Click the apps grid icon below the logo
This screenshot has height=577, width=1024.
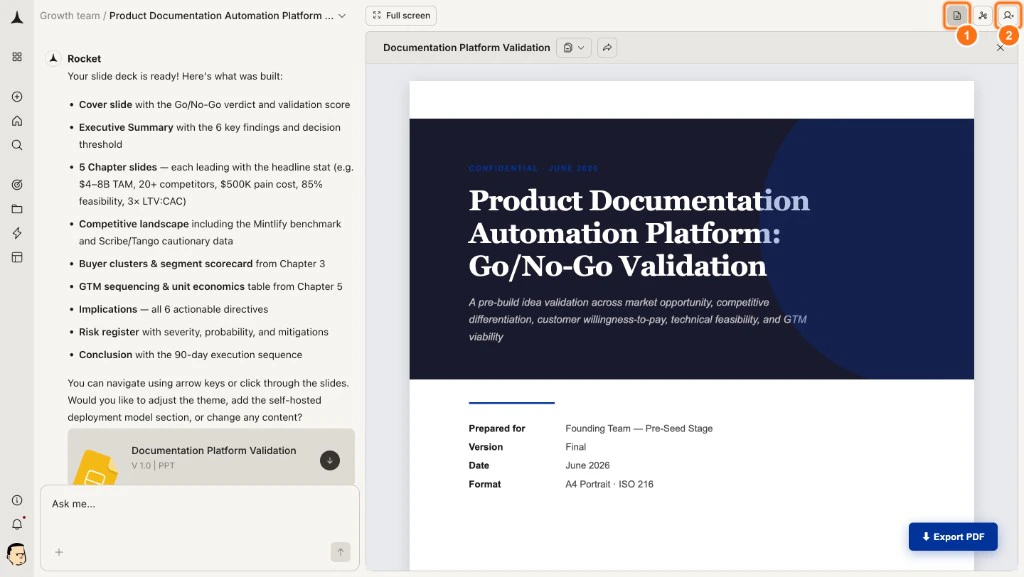(x=16, y=57)
